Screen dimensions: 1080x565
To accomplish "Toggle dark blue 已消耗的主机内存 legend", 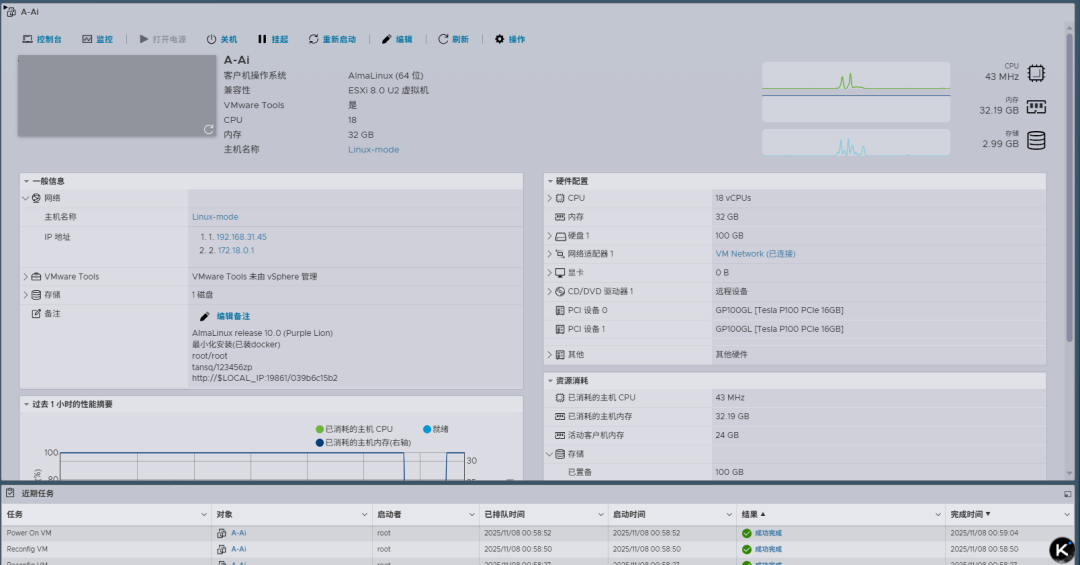I will (363, 443).
